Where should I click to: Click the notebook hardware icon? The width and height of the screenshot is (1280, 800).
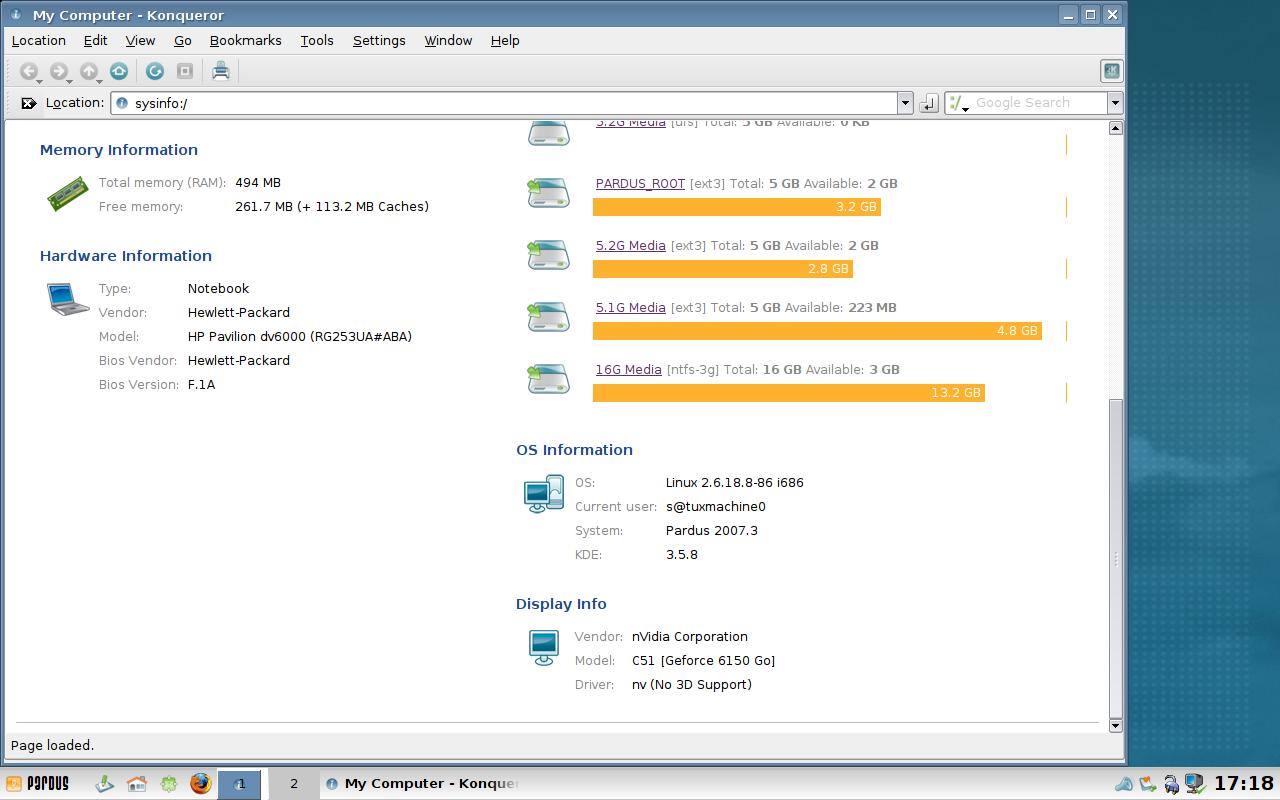(68, 299)
